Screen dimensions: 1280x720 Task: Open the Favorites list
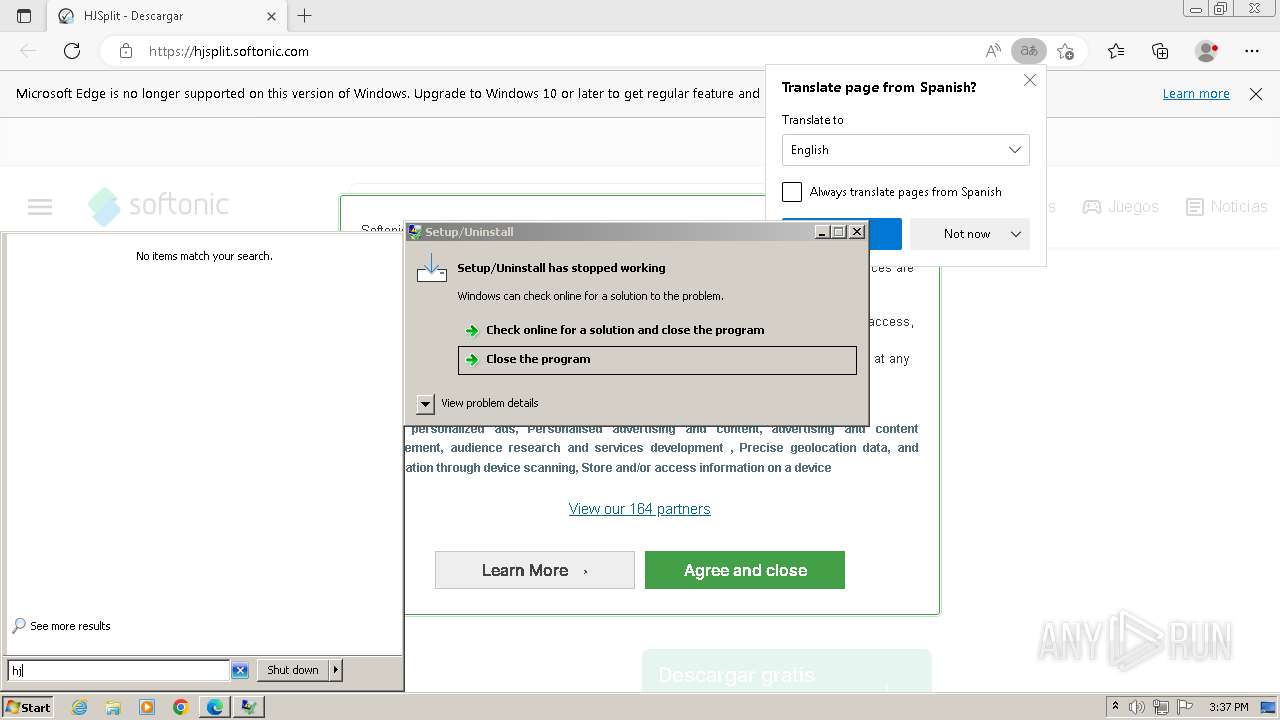pos(1116,51)
